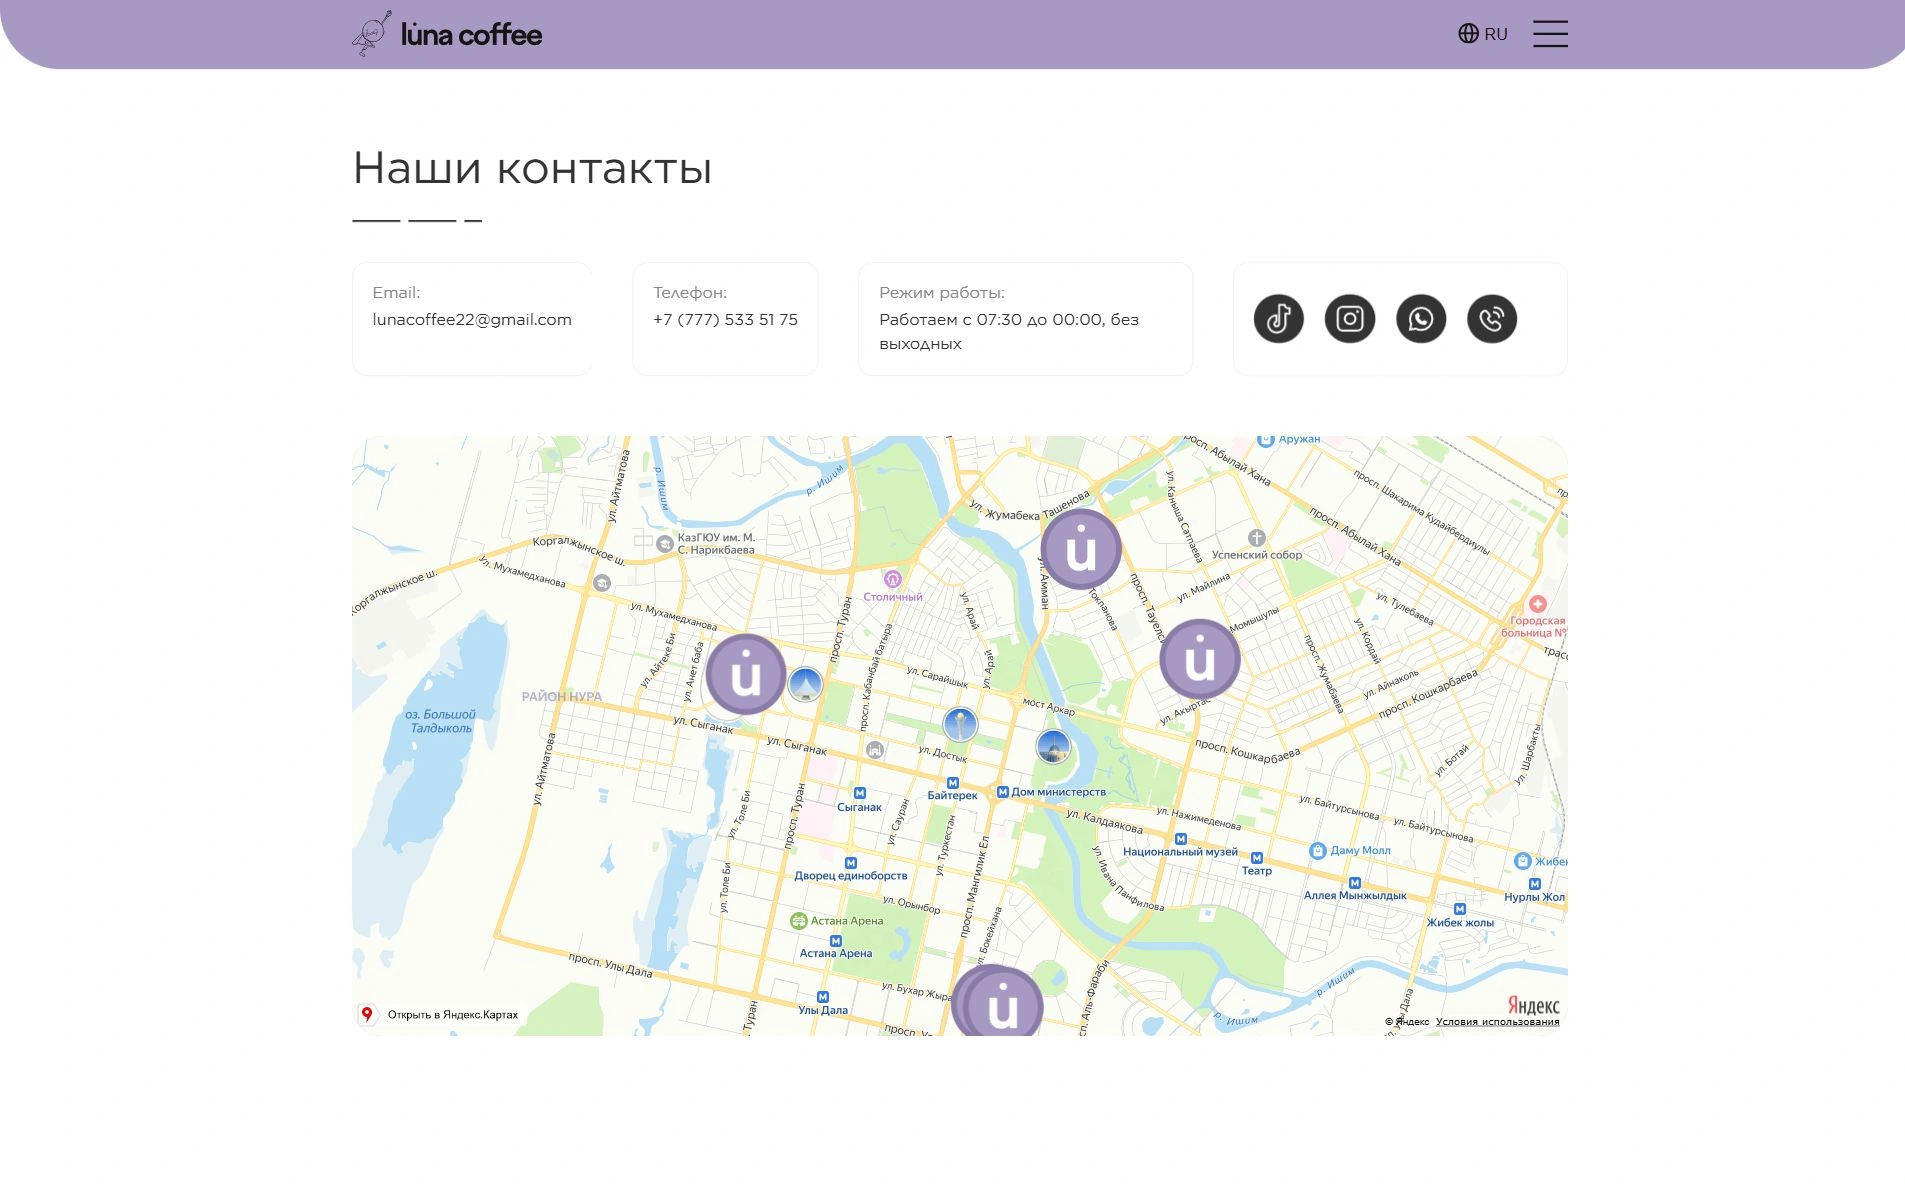Select Luna marker near Момышулы avenue
Image resolution: width=1905 pixels, height=1191 pixels.
(x=1199, y=659)
